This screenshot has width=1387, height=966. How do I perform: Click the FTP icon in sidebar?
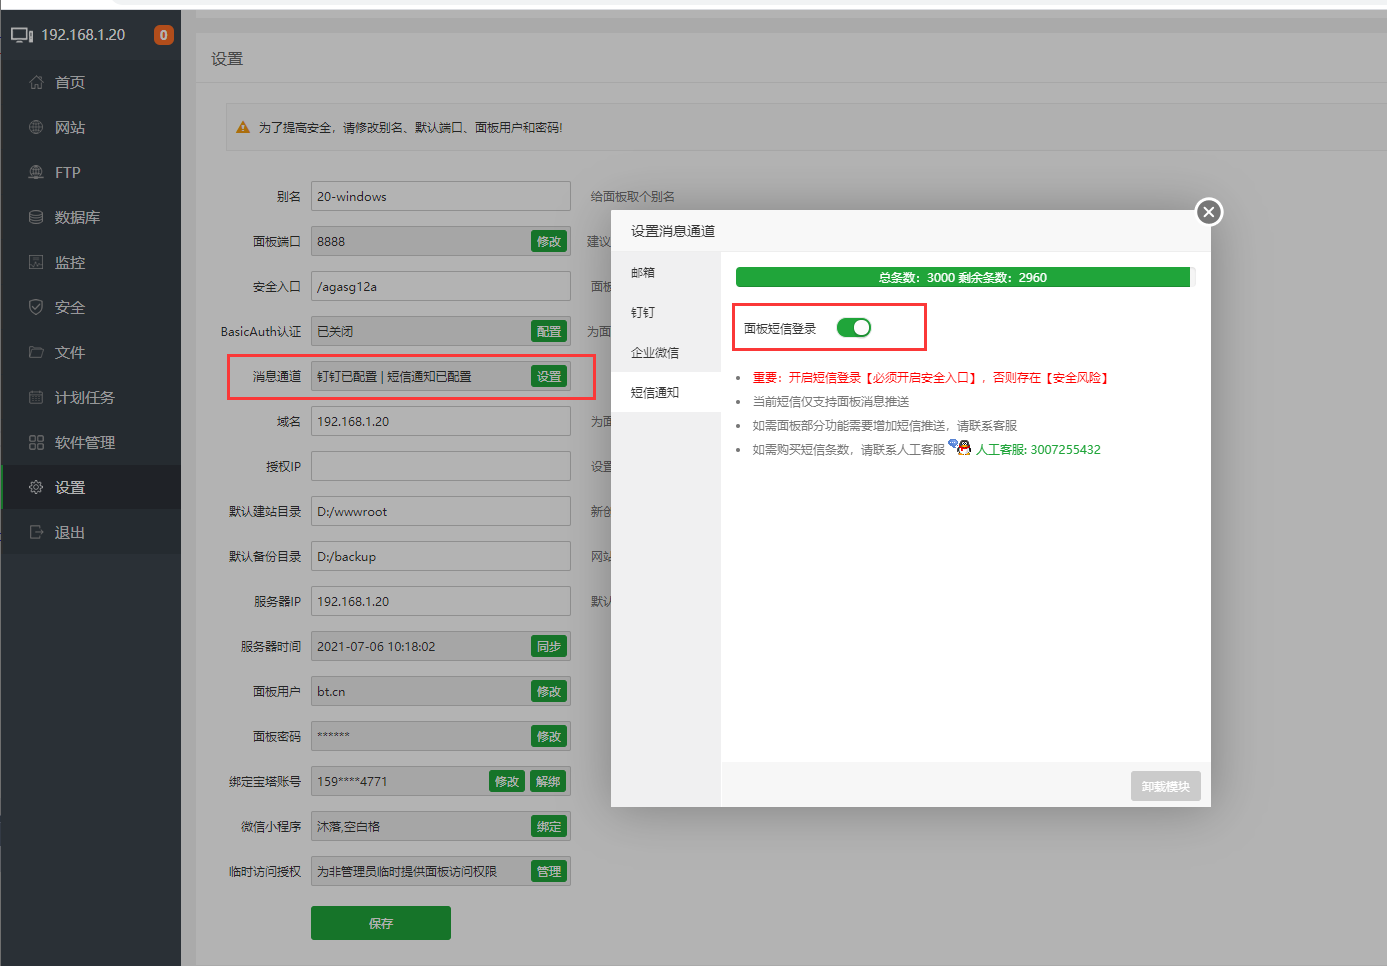(36, 172)
